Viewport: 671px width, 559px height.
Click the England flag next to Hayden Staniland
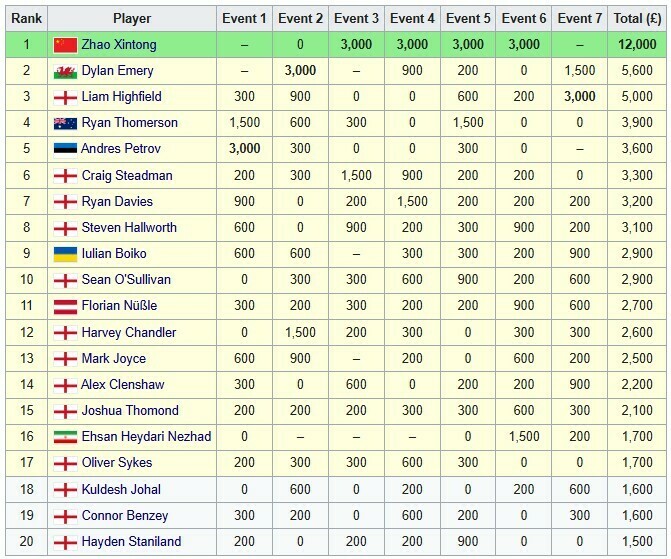tap(65, 542)
